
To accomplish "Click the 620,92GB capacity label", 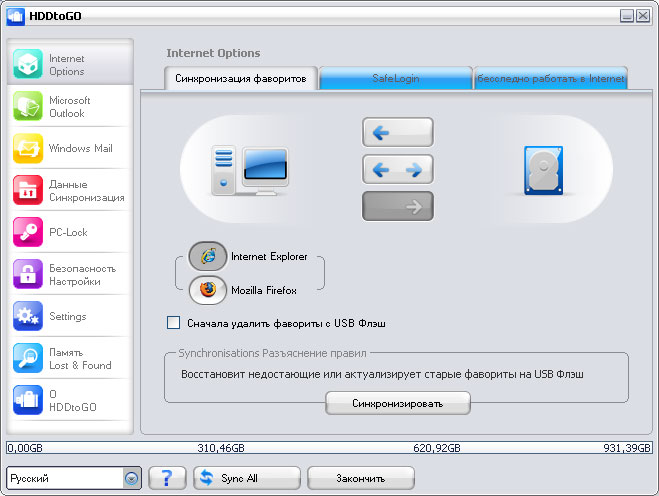I will pos(437,448).
